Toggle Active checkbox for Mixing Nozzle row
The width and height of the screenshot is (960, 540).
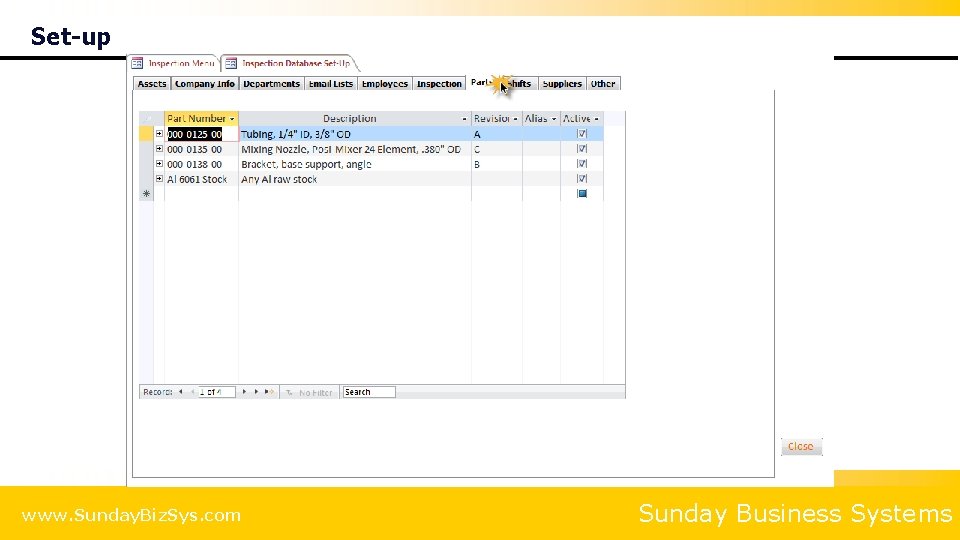click(582, 149)
